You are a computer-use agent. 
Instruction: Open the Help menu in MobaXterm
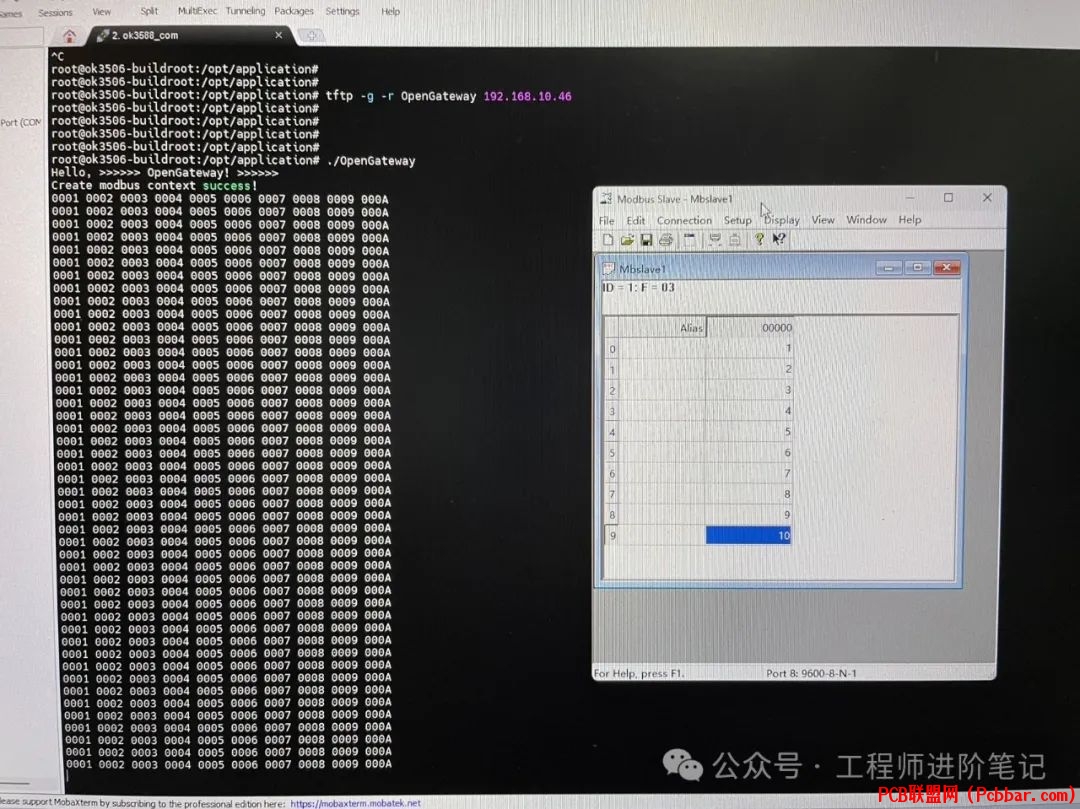pyautogui.click(x=391, y=11)
